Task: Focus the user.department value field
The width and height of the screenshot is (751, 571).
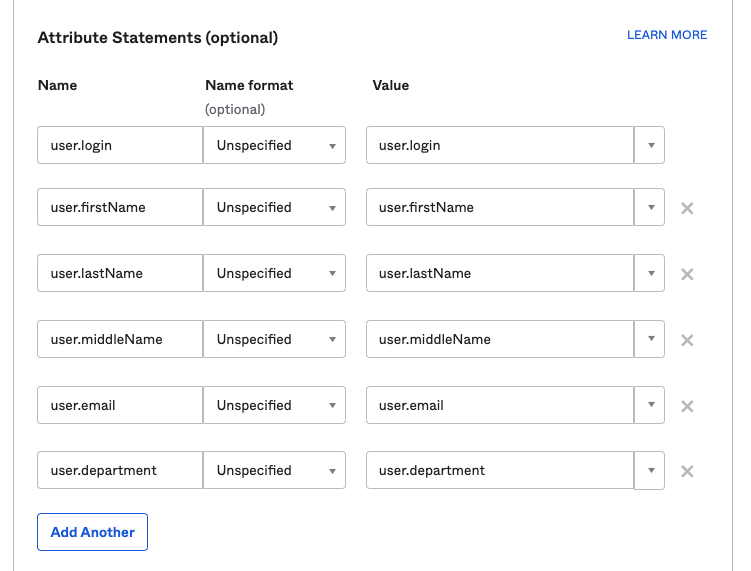Action: (500, 470)
